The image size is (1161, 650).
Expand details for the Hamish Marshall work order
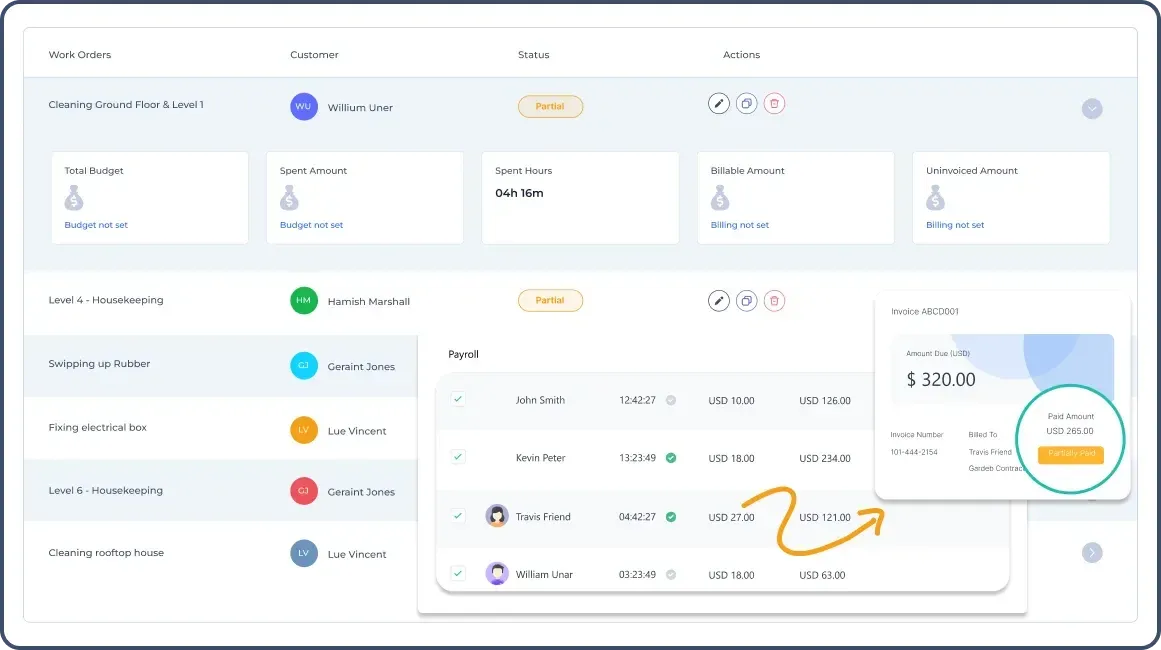[1092, 300]
